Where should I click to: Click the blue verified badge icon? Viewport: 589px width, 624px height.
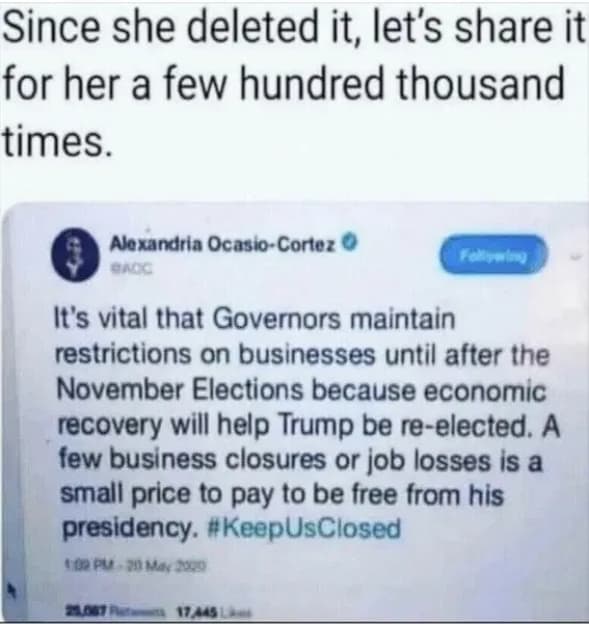point(351,241)
